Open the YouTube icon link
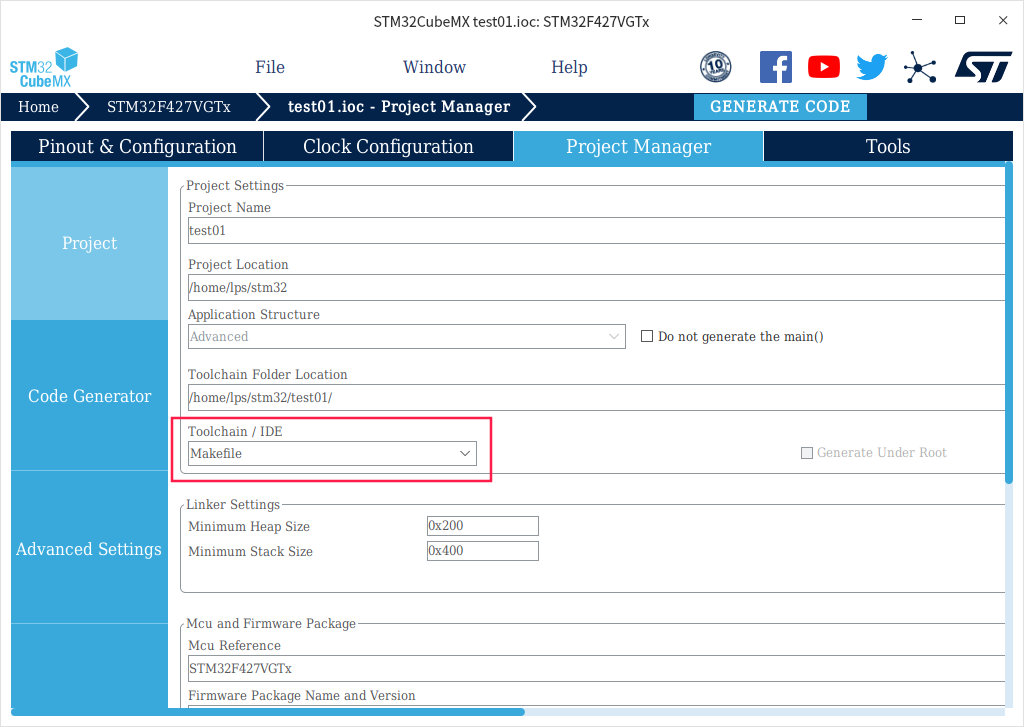1024x727 pixels. [824, 67]
